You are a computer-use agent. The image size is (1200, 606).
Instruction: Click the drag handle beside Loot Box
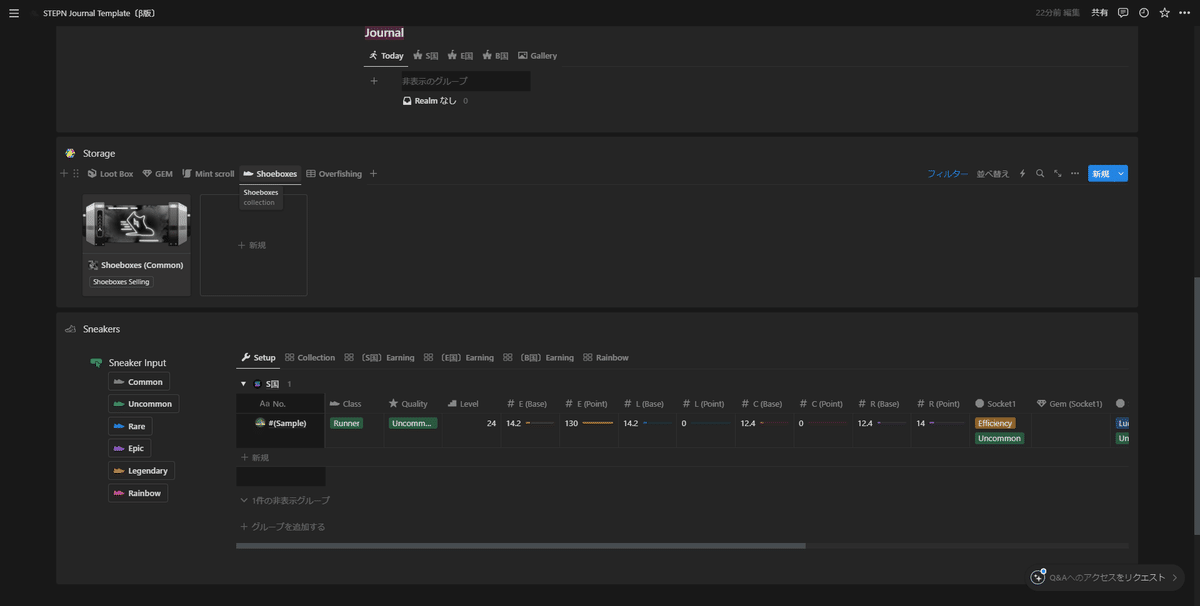point(76,174)
